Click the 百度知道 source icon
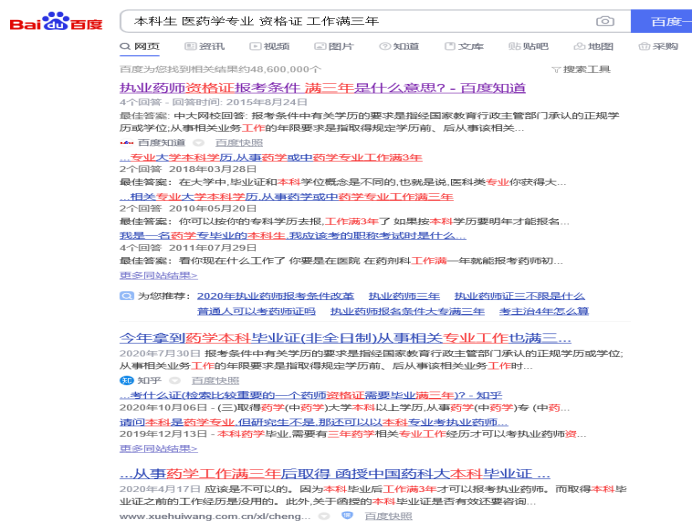The width and height of the screenshot is (692, 529). (x=127, y=143)
